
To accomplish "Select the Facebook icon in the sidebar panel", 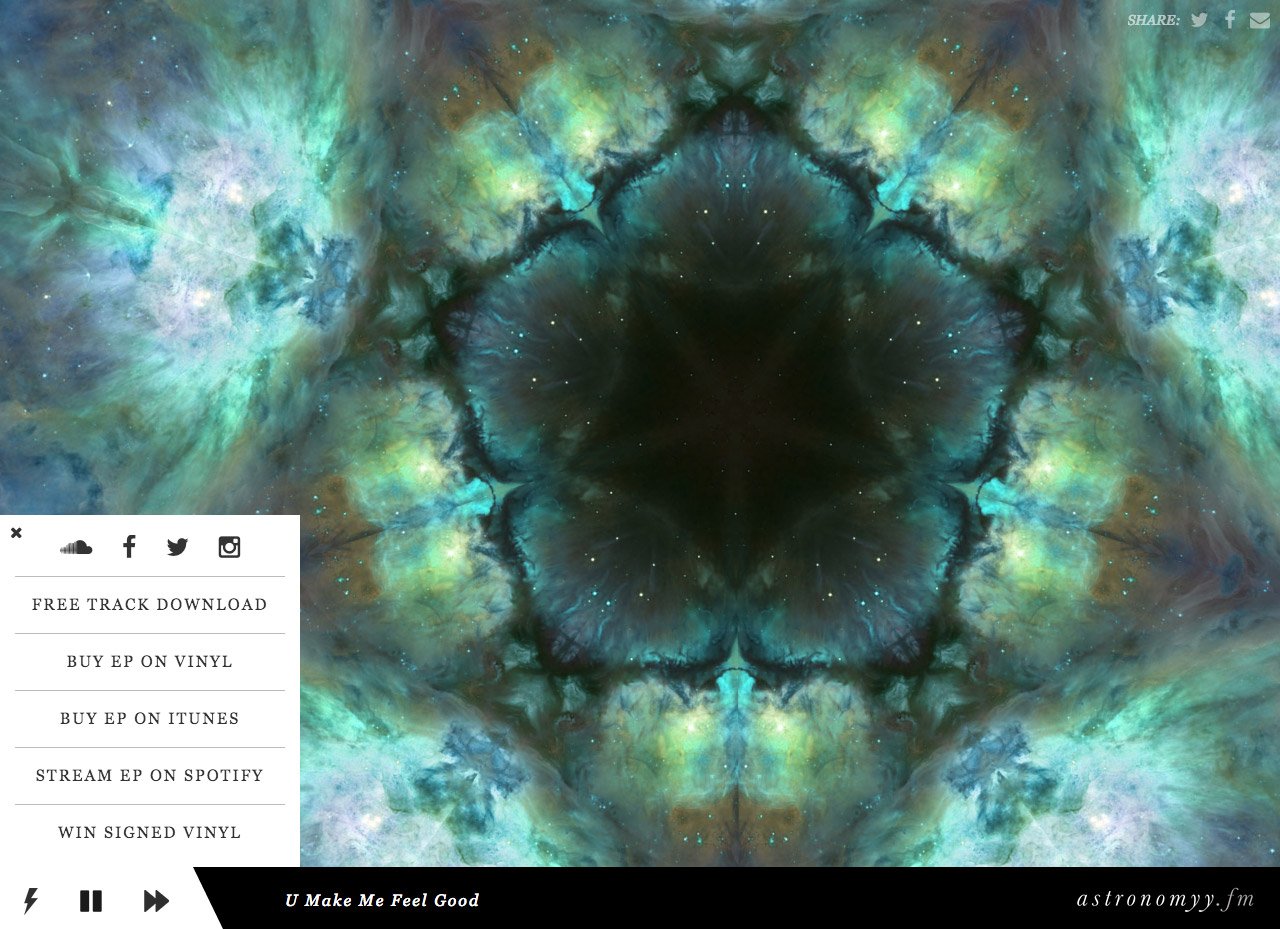I will click(129, 547).
